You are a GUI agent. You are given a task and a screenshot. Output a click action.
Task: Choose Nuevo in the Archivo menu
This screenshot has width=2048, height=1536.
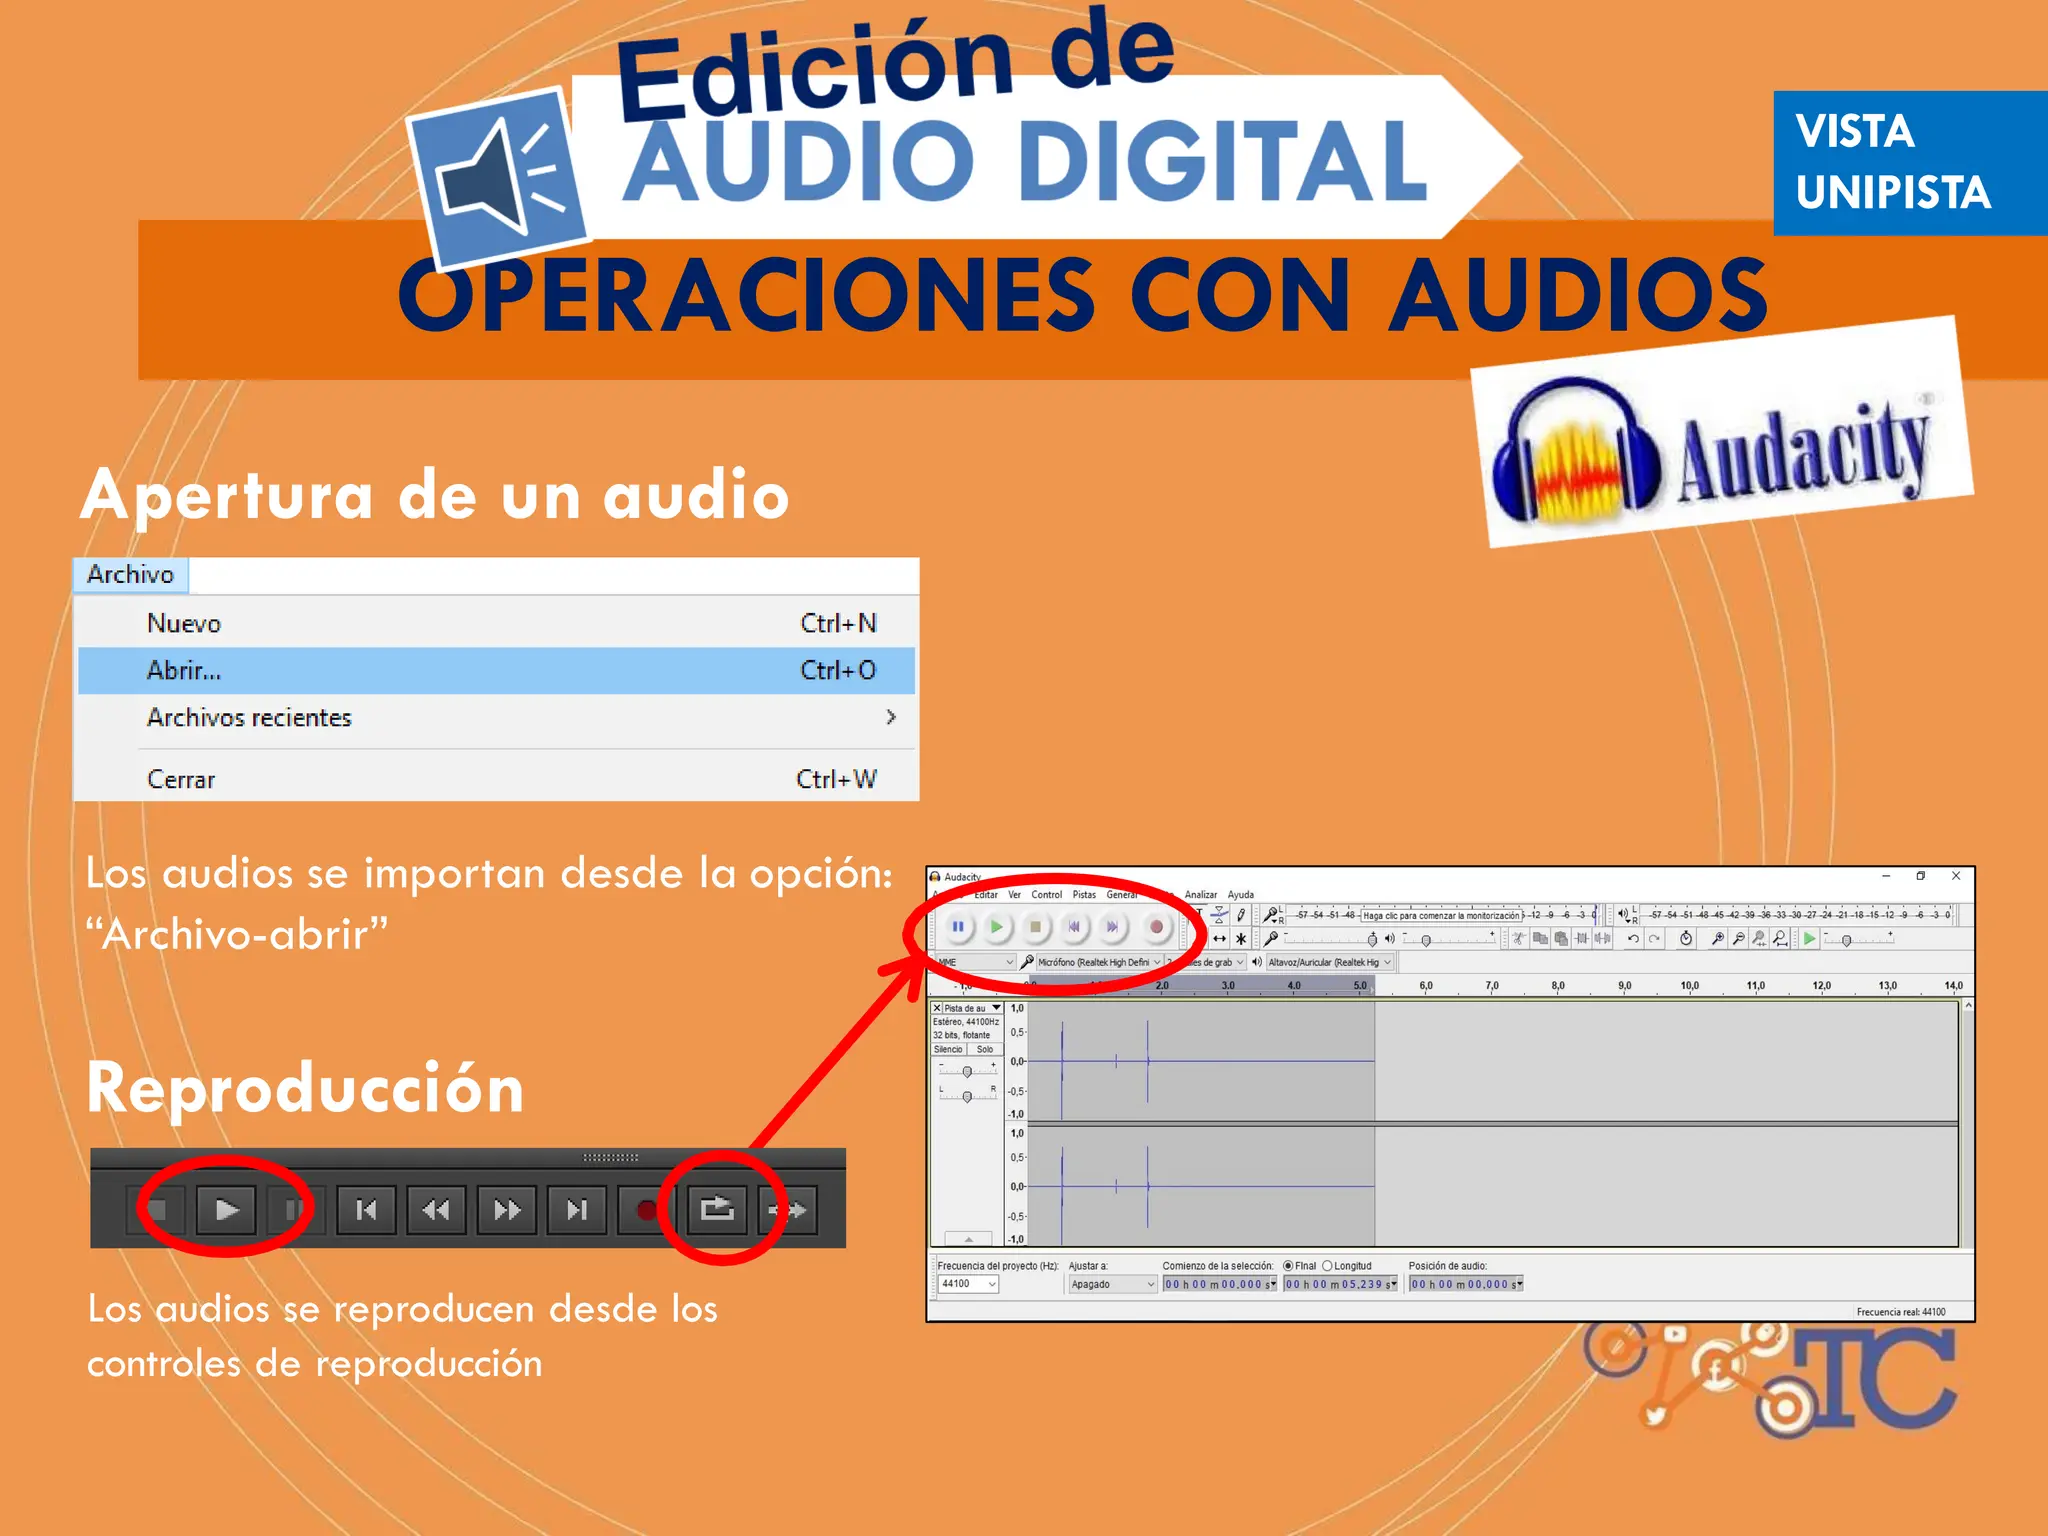pyautogui.click(x=496, y=623)
